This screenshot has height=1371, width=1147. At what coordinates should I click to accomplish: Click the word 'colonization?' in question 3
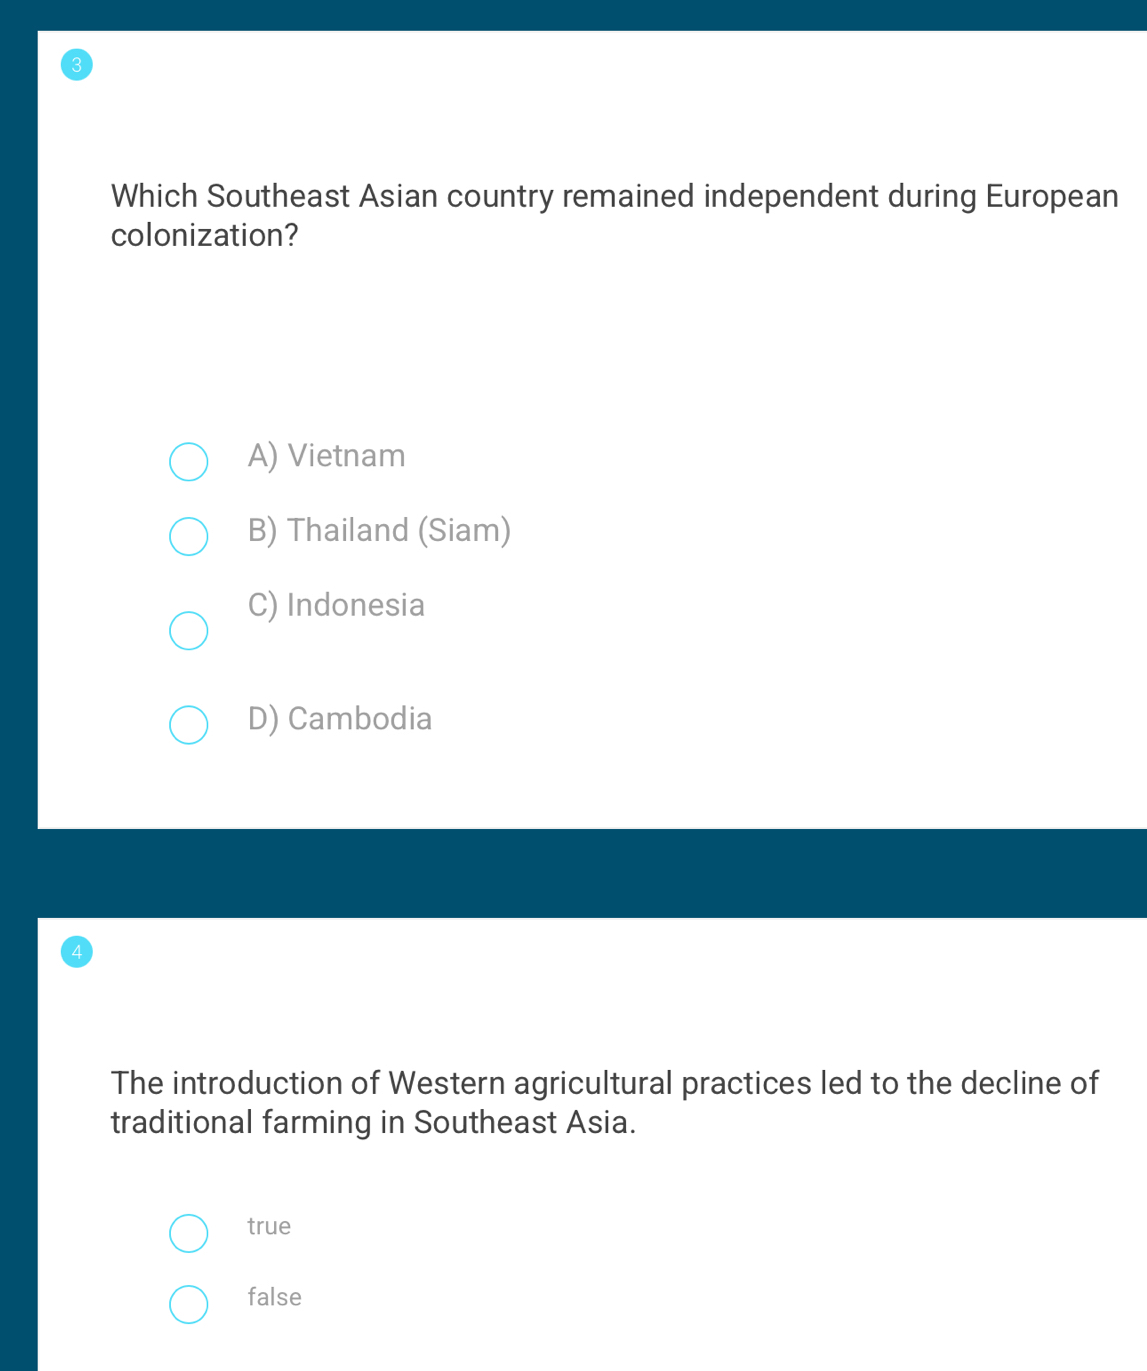[205, 236]
